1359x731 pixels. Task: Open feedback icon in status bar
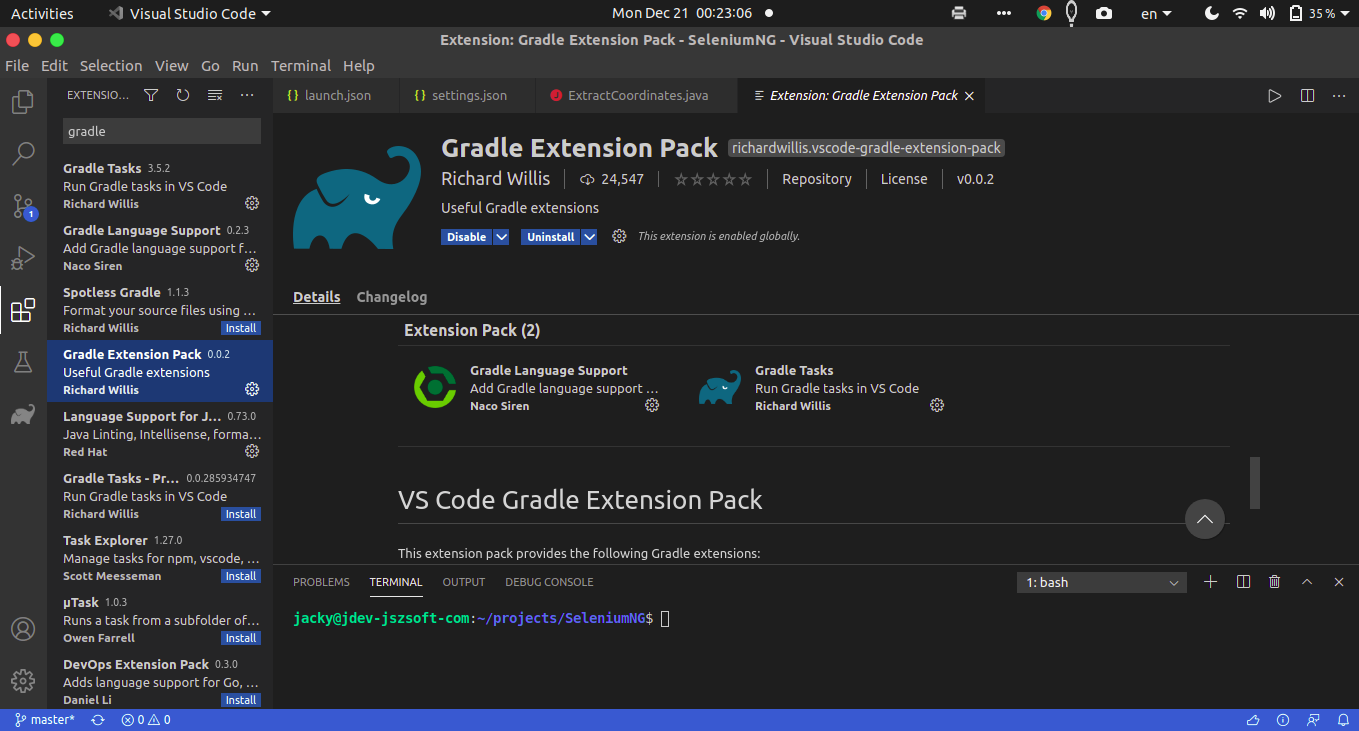pos(1314,720)
